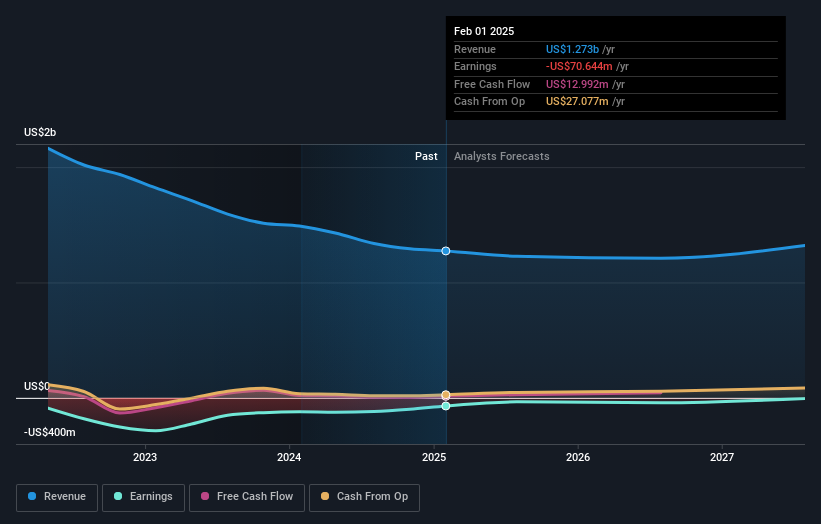Click the Free Cash Flow value US$12.992m
Image resolution: width=821 pixels, height=524 pixels.
click(x=577, y=84)
